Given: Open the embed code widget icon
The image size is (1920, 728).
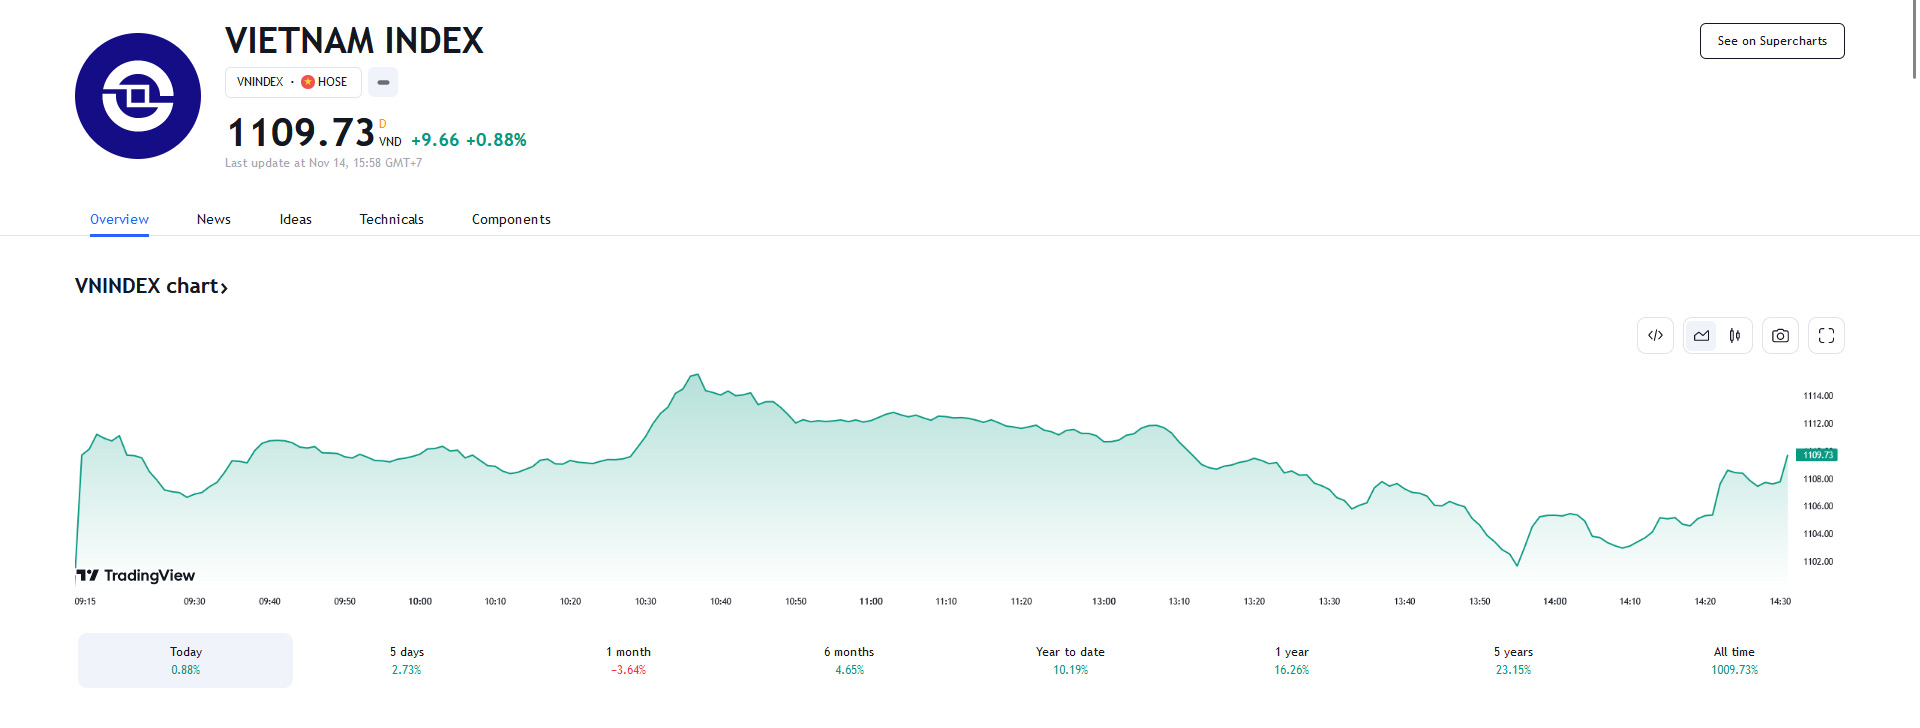Looking at the screenshot, I should click(1655, 336).
